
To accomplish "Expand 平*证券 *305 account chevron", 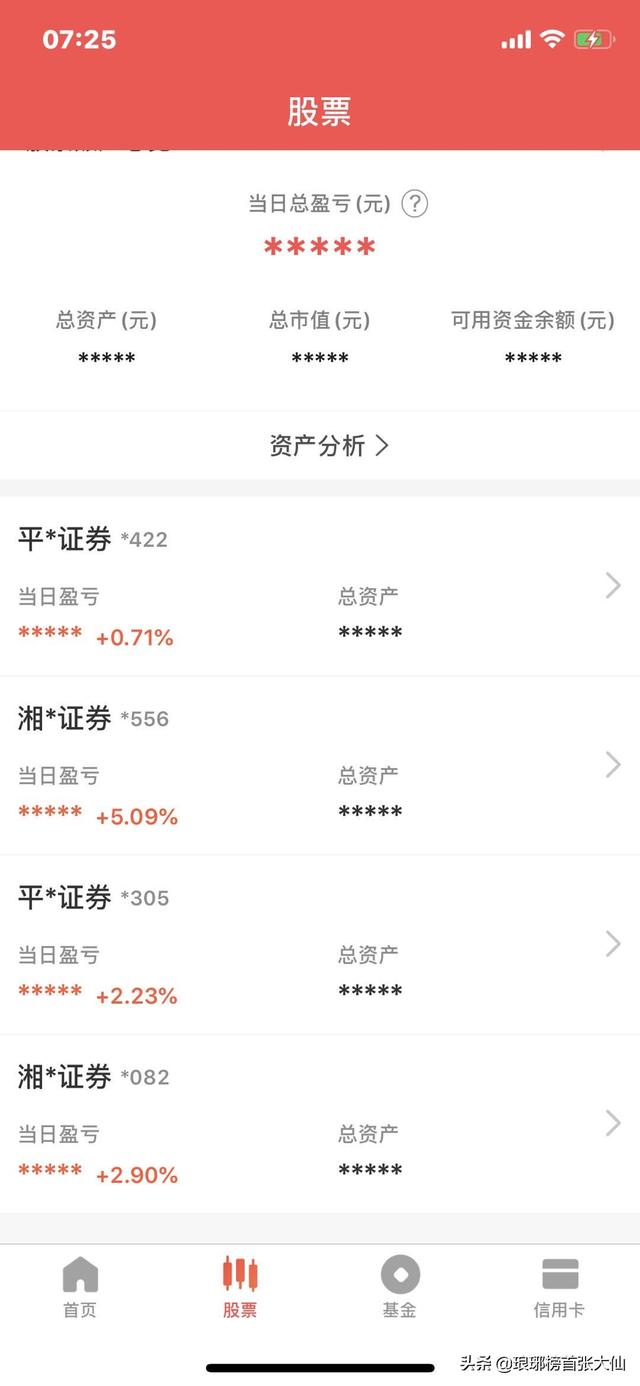I will coord(613,944).
